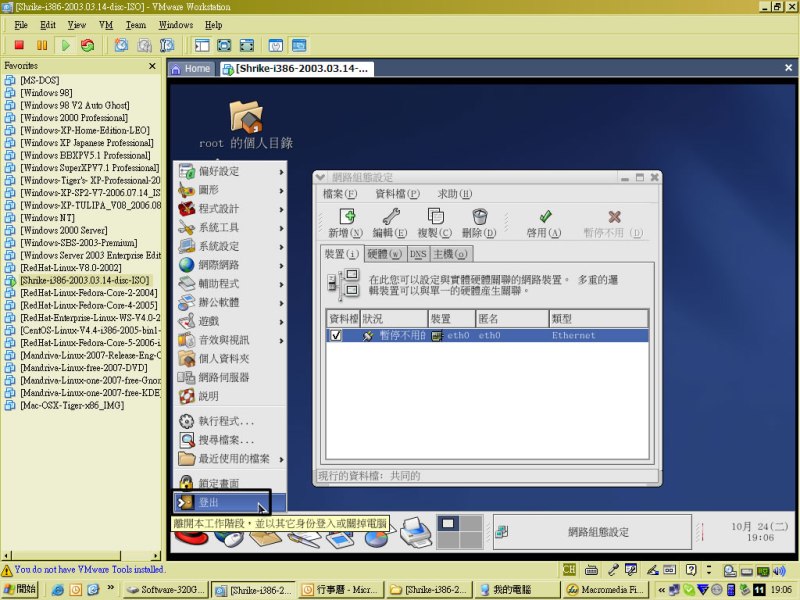The width and height of the screenshot is (800, 600).
Task: Expand the 偏好設定 submenu
Action: (230, 171)
